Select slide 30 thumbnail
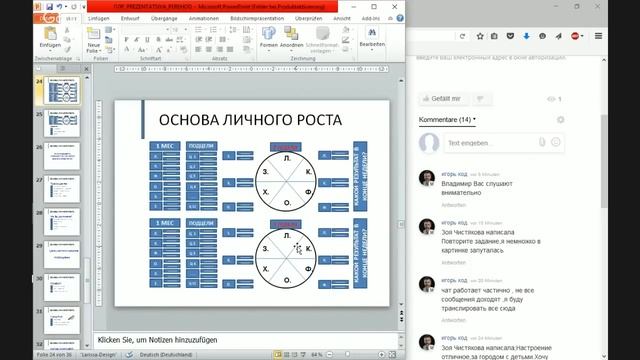Screen dimensions: 640x360 pos(62,288)
